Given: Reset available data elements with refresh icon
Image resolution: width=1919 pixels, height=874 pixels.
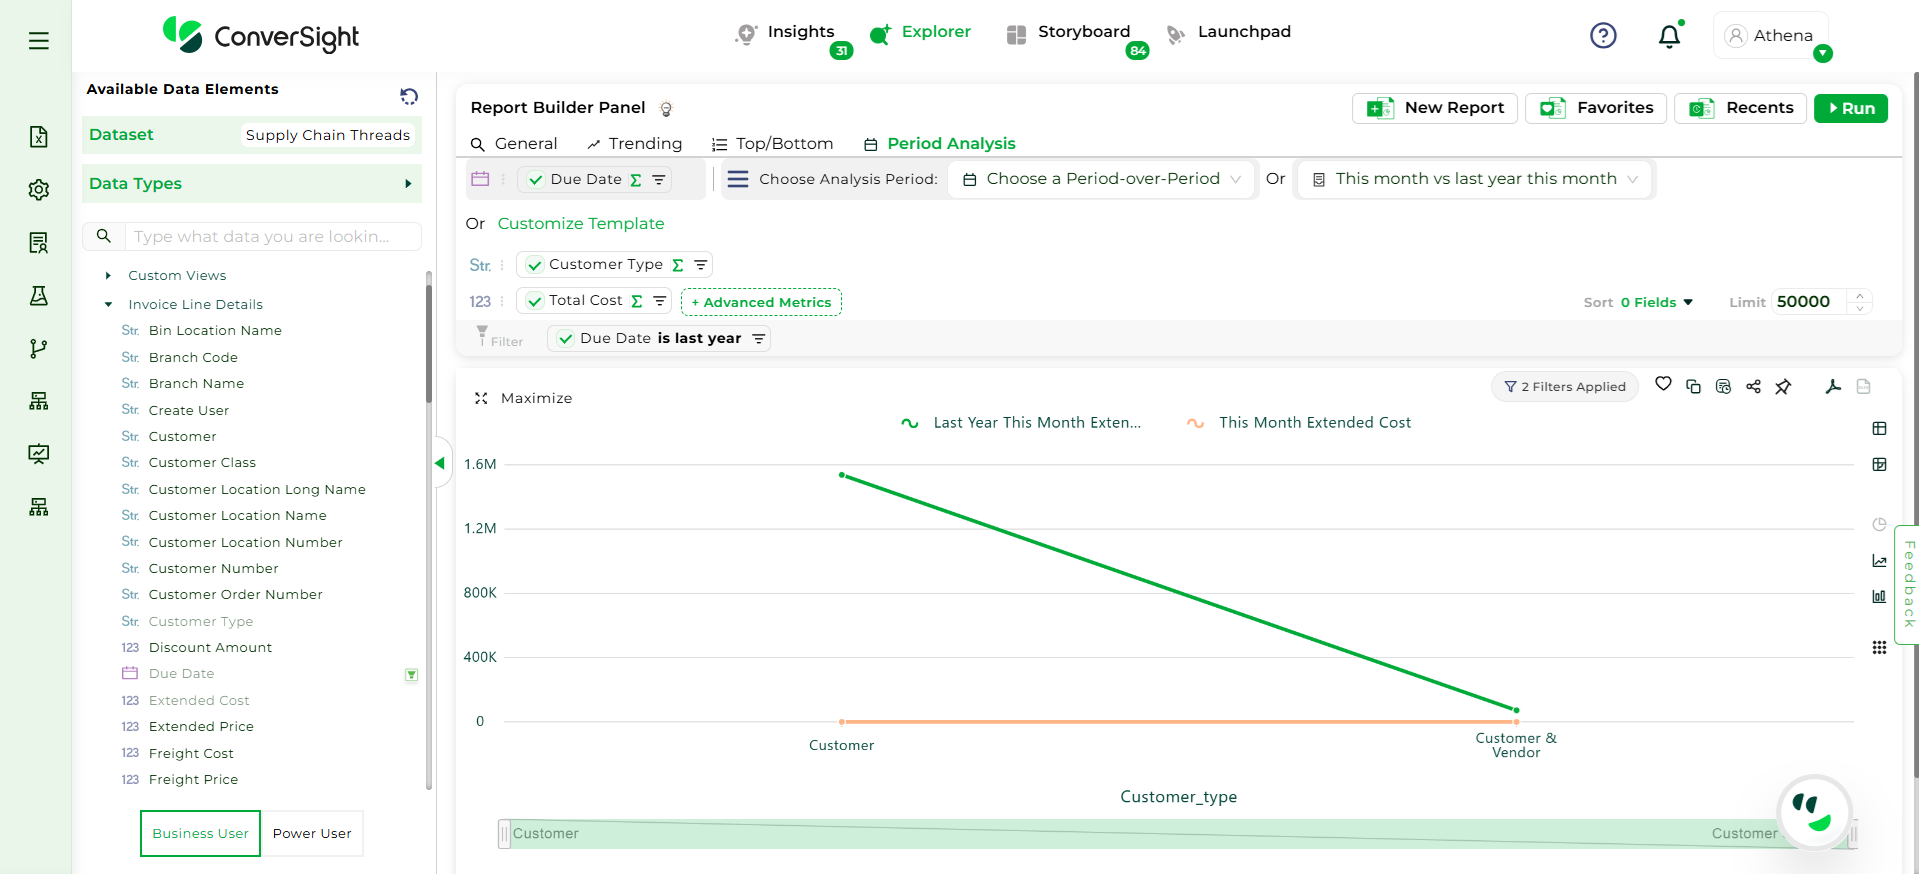Looking at the screenshot, I should click(x=409, y=96).
